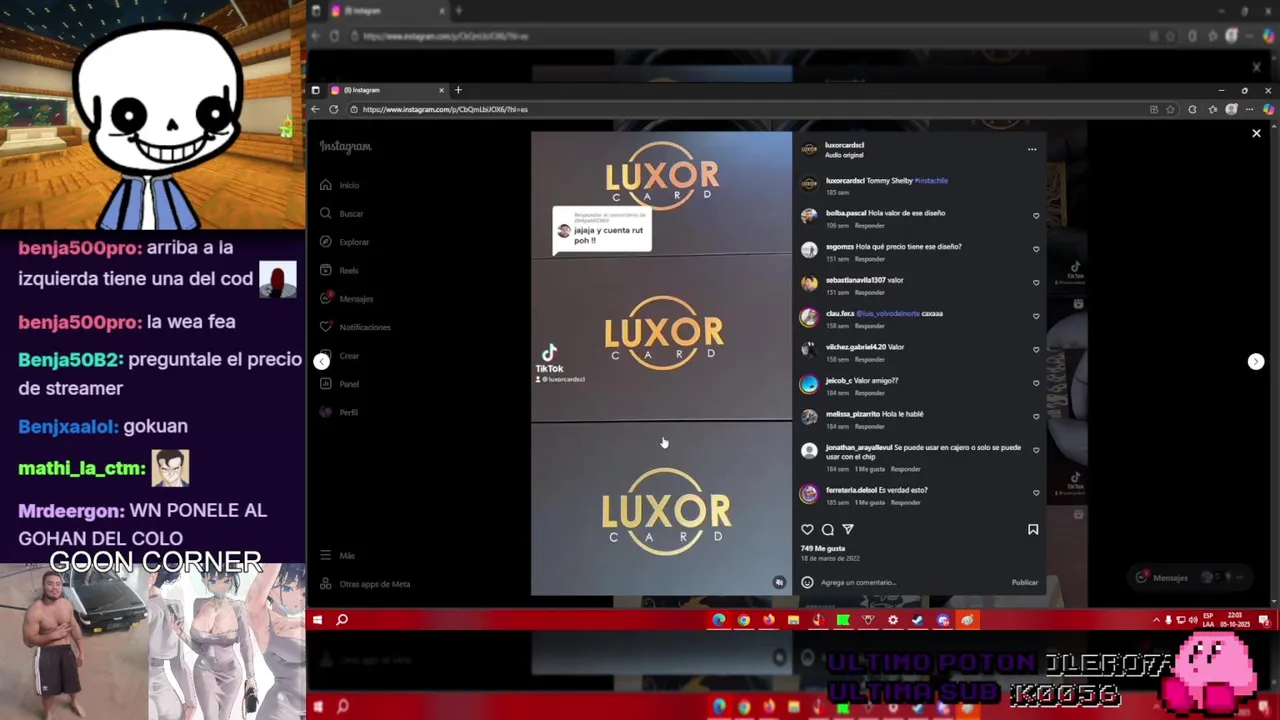
Task: Open jeicob_c's profile avatar
Action: tap(809, 384)
